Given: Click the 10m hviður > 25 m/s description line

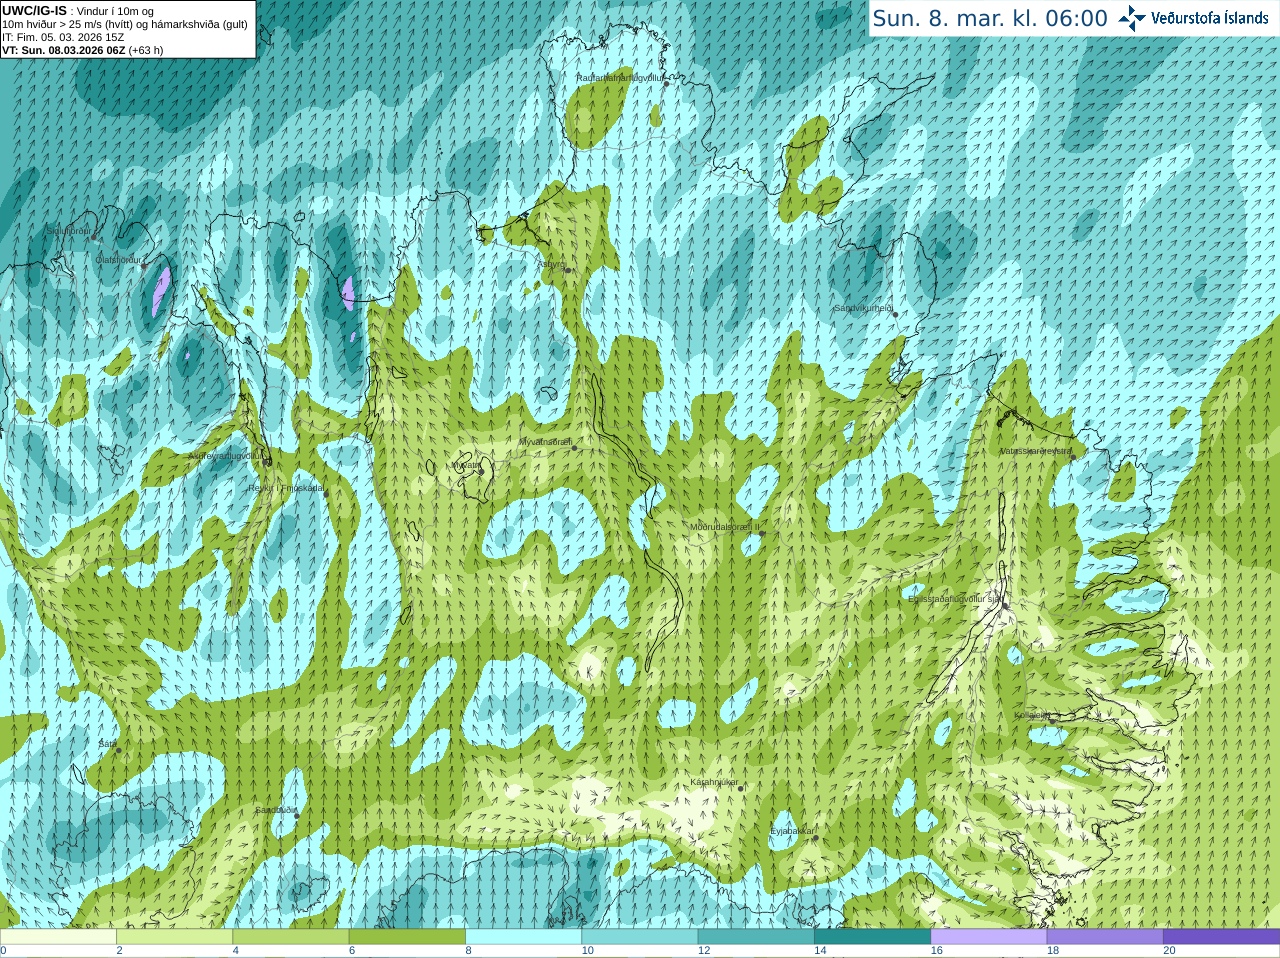Looking at the screenshot, I should (x=125, y=24).
